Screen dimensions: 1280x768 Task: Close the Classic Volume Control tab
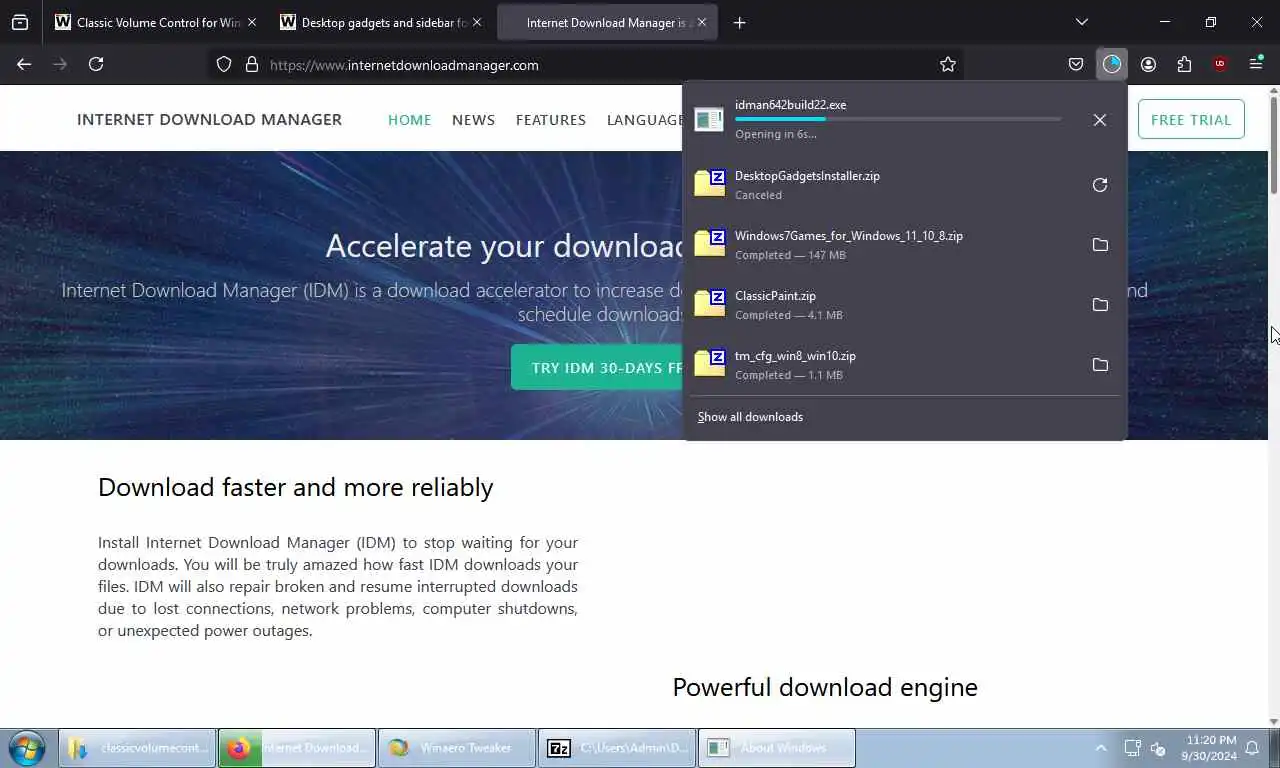(x=252, y=22)
